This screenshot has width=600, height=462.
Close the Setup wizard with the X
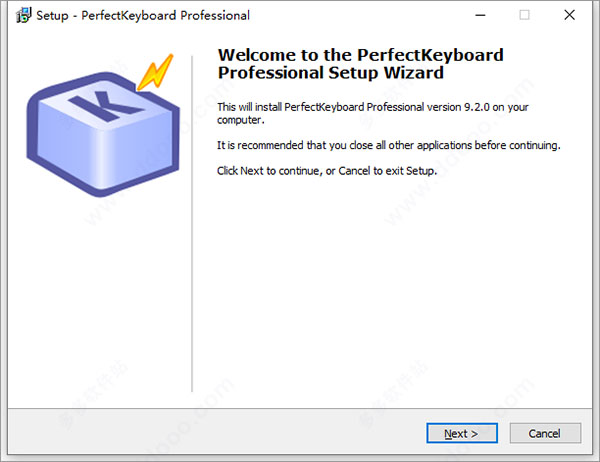click(569, 15)
